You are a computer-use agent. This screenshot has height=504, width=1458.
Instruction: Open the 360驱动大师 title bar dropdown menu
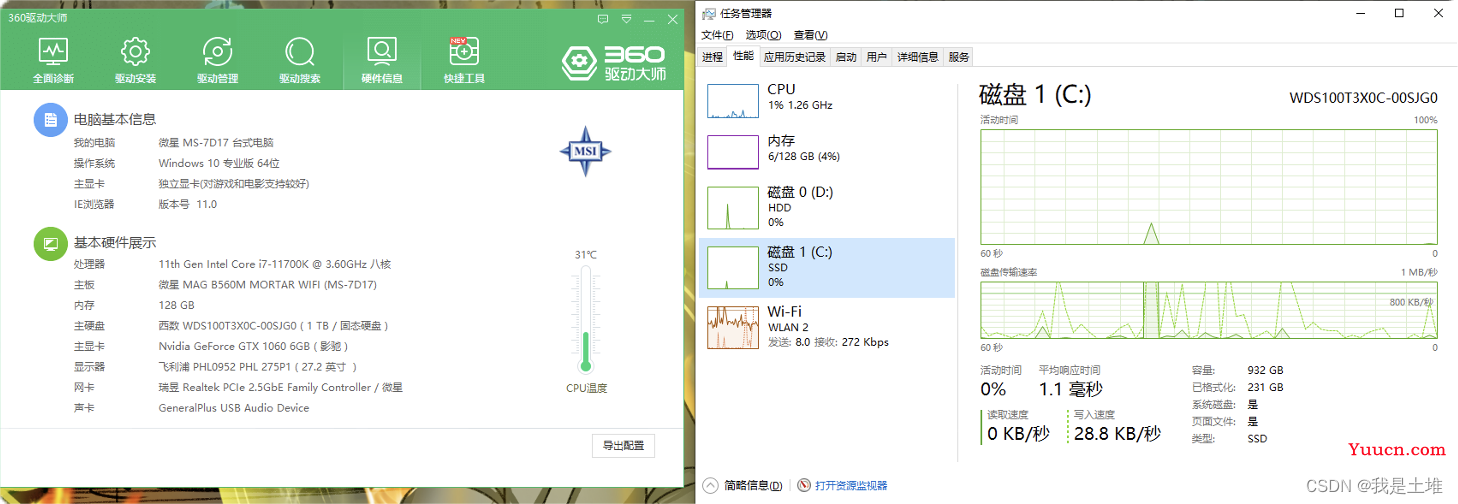627,18
